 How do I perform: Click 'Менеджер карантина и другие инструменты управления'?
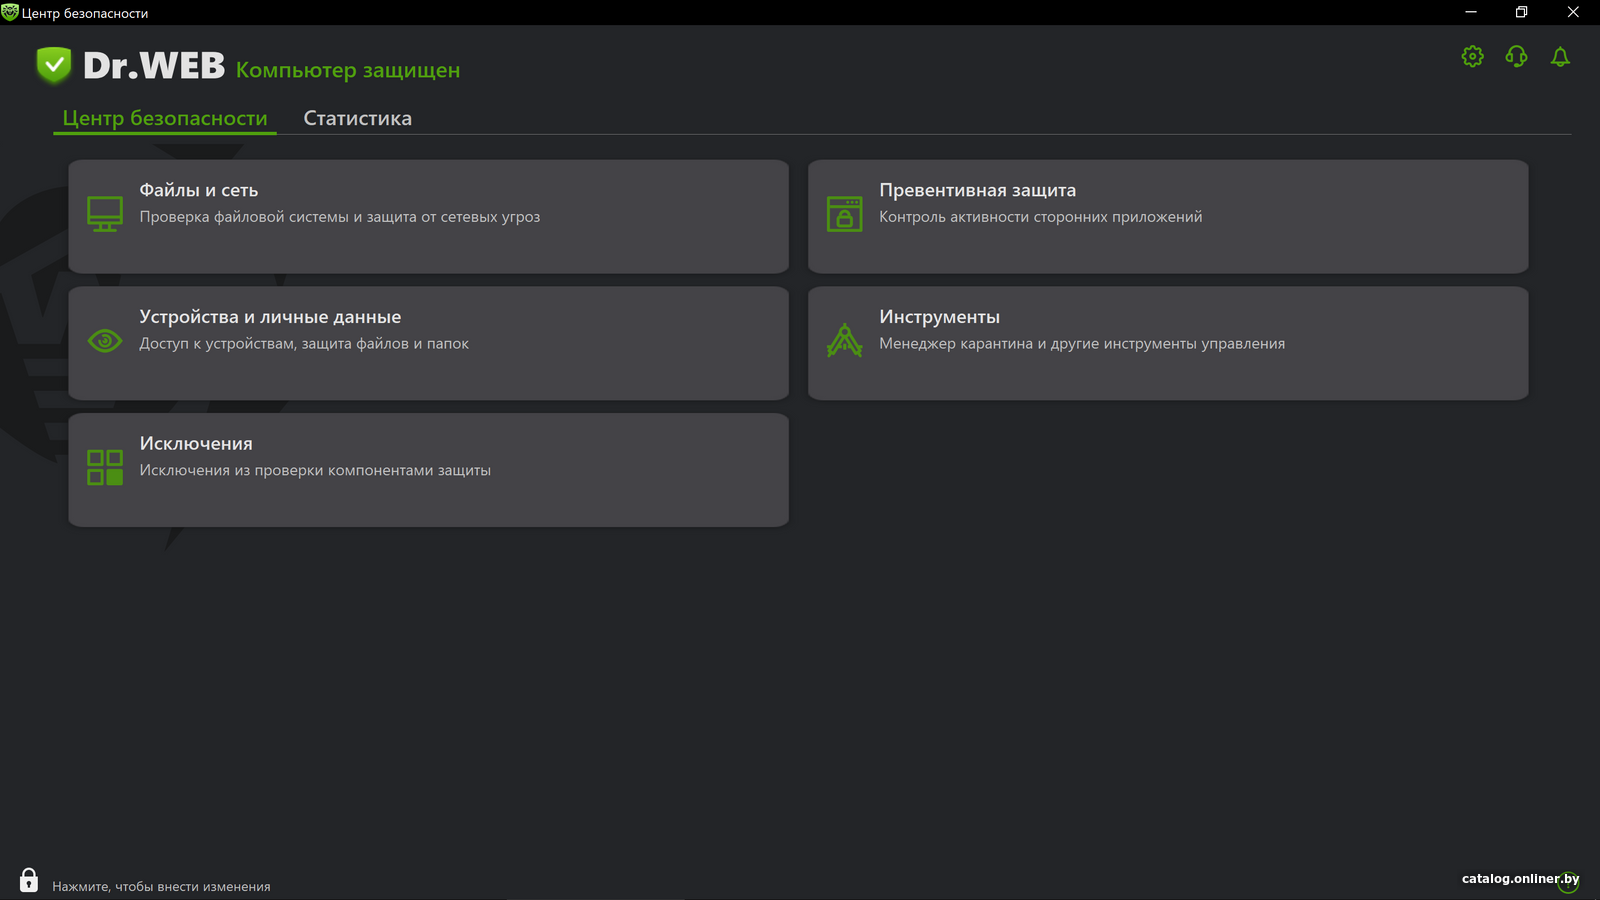click(1082, 344)
